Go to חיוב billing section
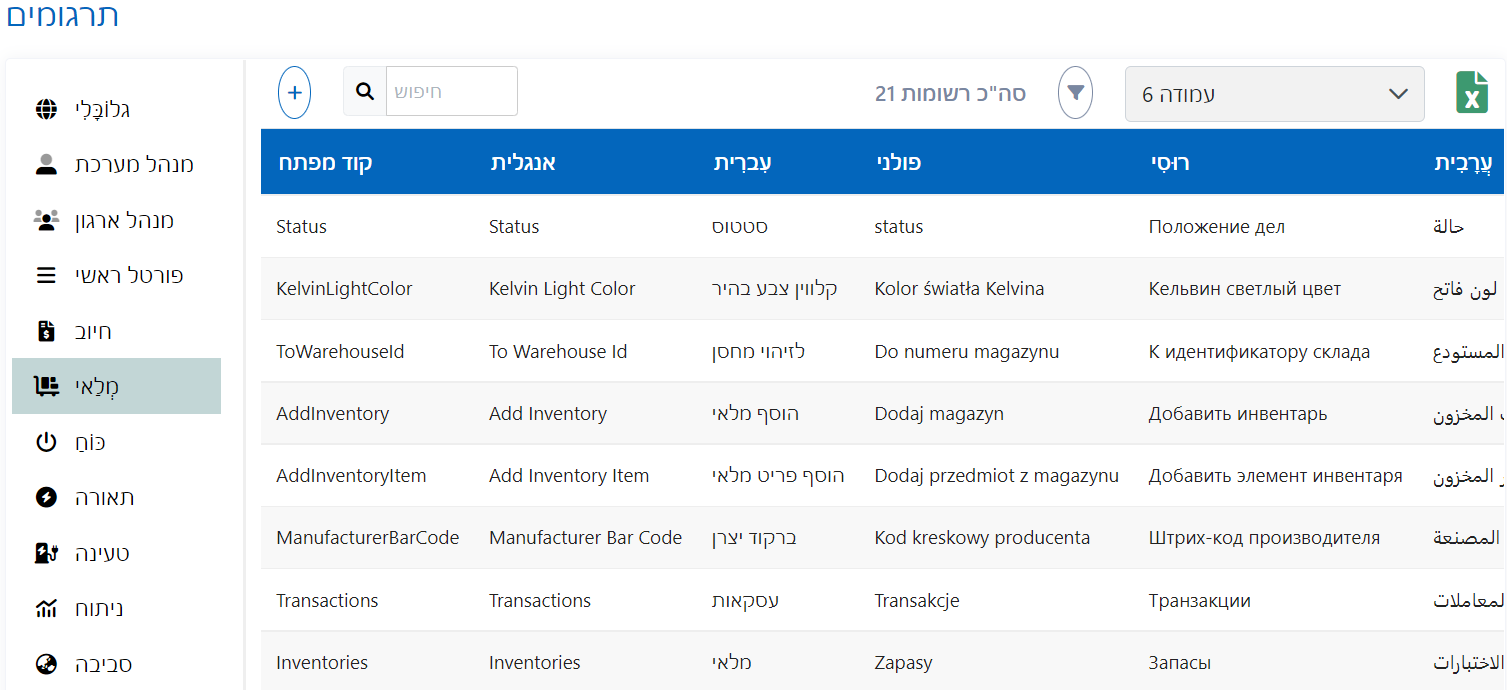This screenshot has width=1507, height=690. point(93,331)
